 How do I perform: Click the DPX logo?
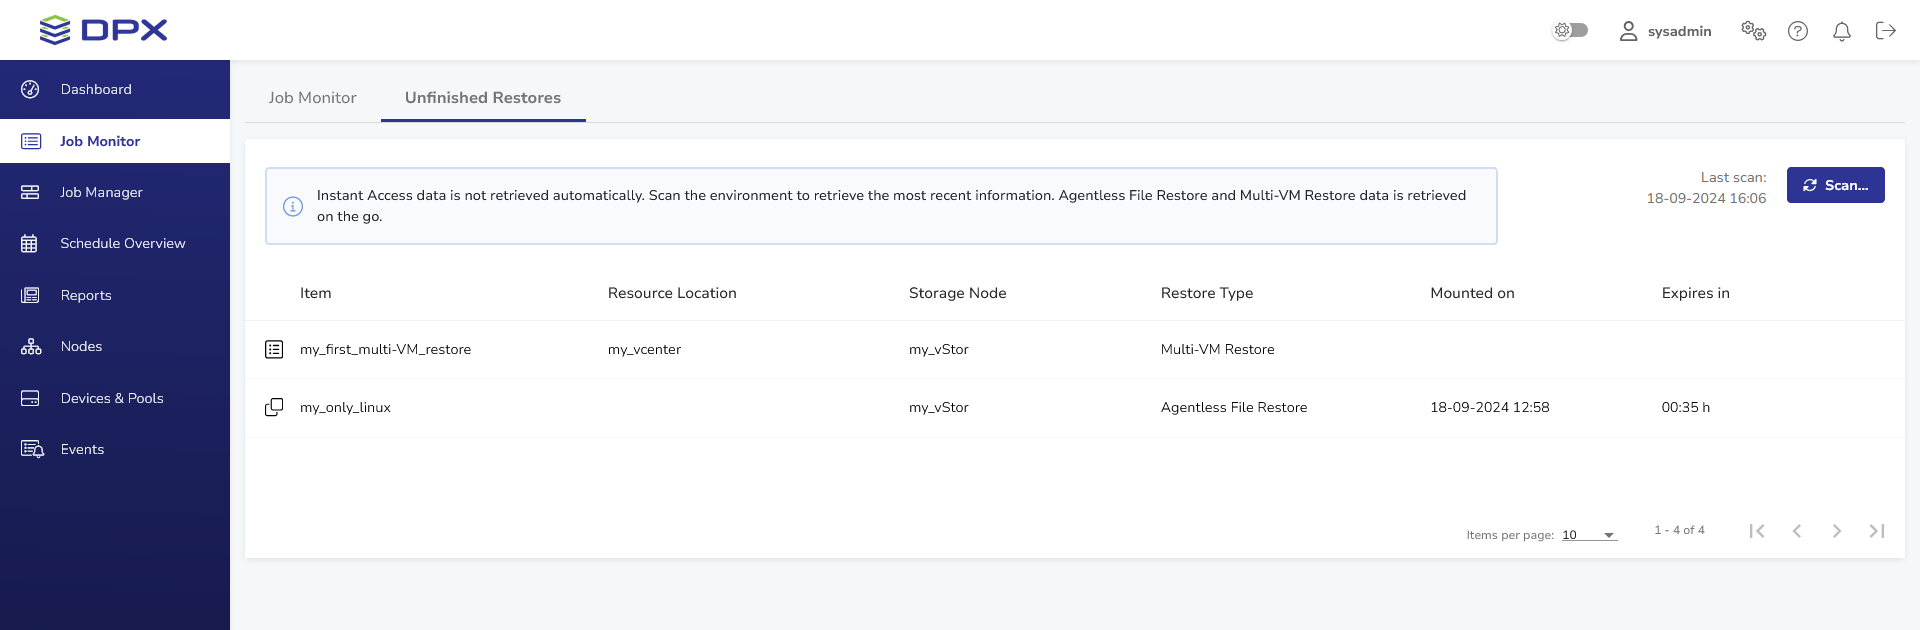(104, 30)
